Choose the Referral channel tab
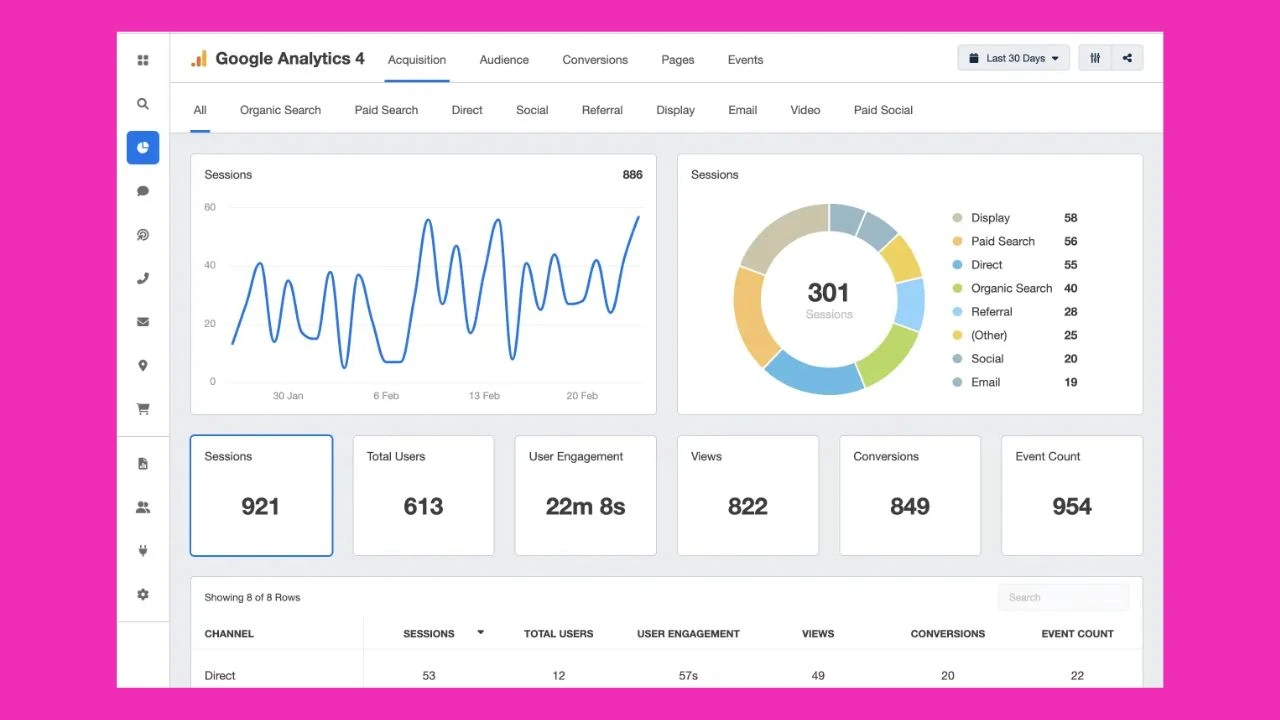This screenshot has width=1280, height=720. 602,110
